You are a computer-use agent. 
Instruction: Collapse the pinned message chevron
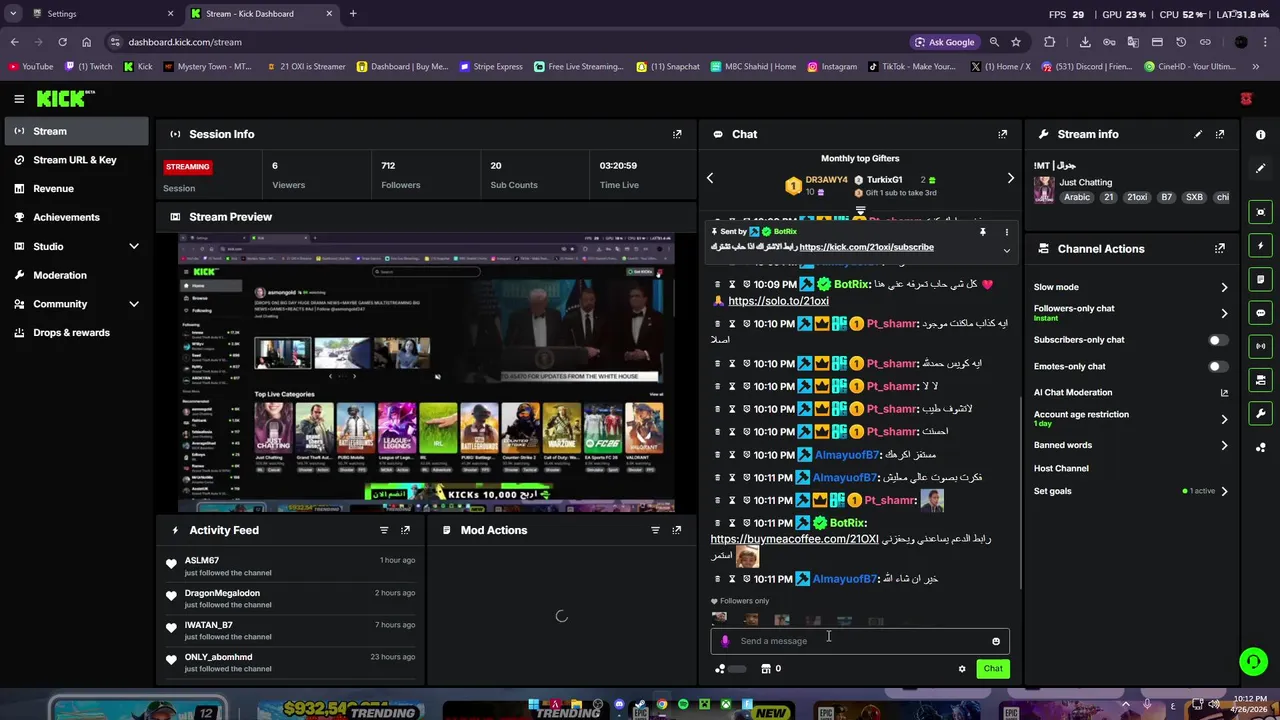point(1007,250)
